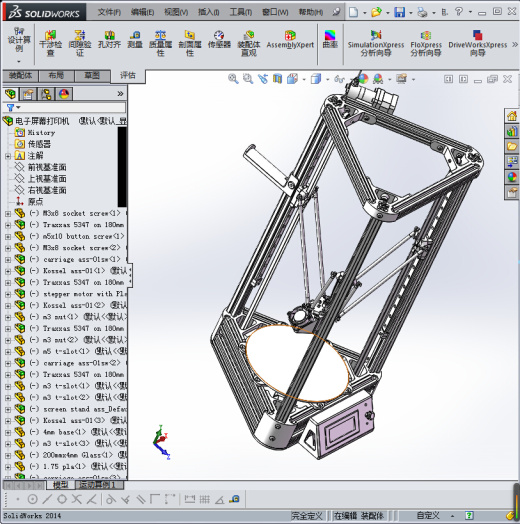Click the 传感器 sensor toolbar icon
This screenshot has width=520, height=524.
219,40
